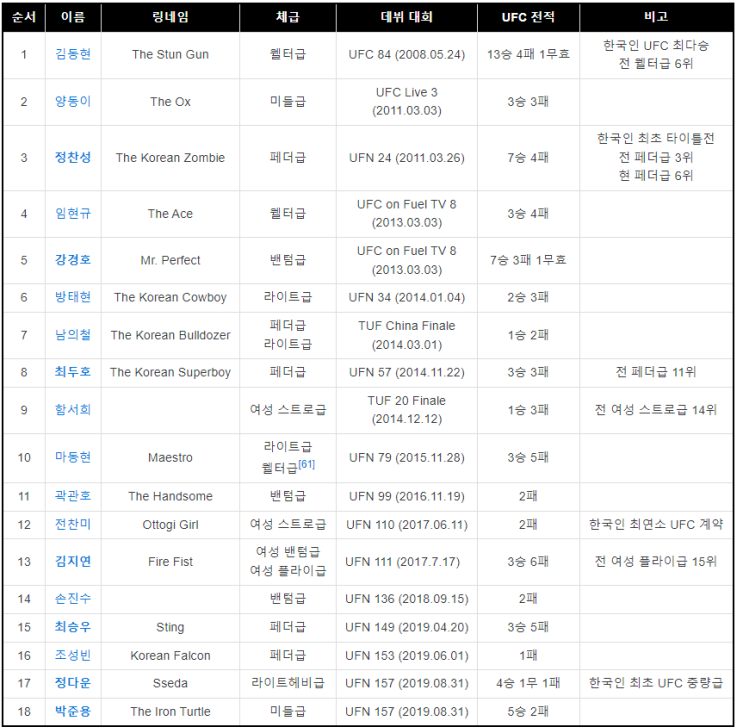
Task: Select ring name The Korean Cowboy
Action: click(x=170, y=298)
